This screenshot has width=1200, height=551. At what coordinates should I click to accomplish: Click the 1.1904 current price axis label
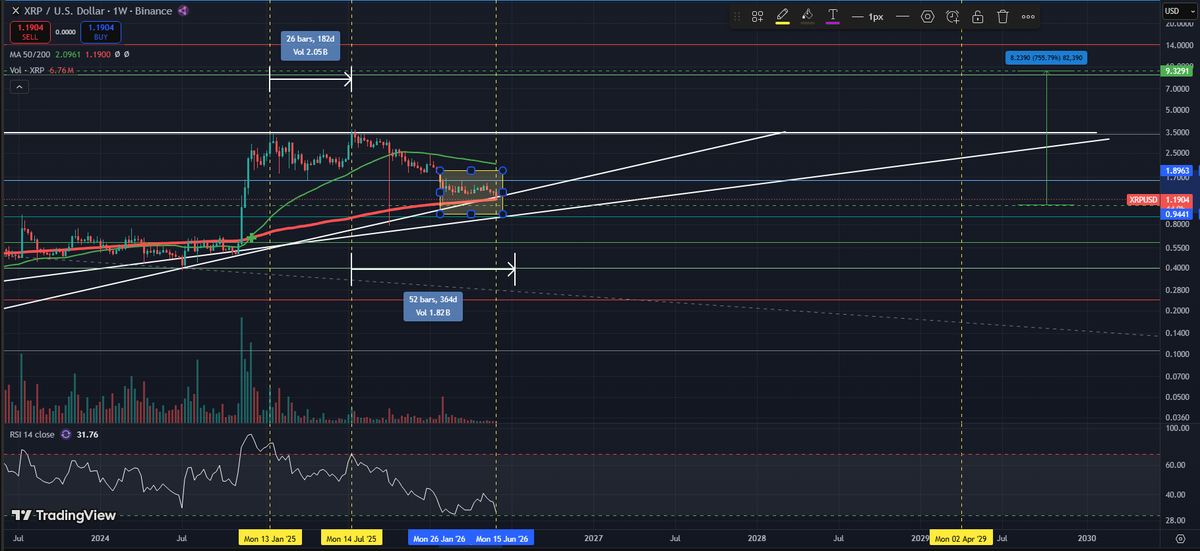(x=1176, y=200)
